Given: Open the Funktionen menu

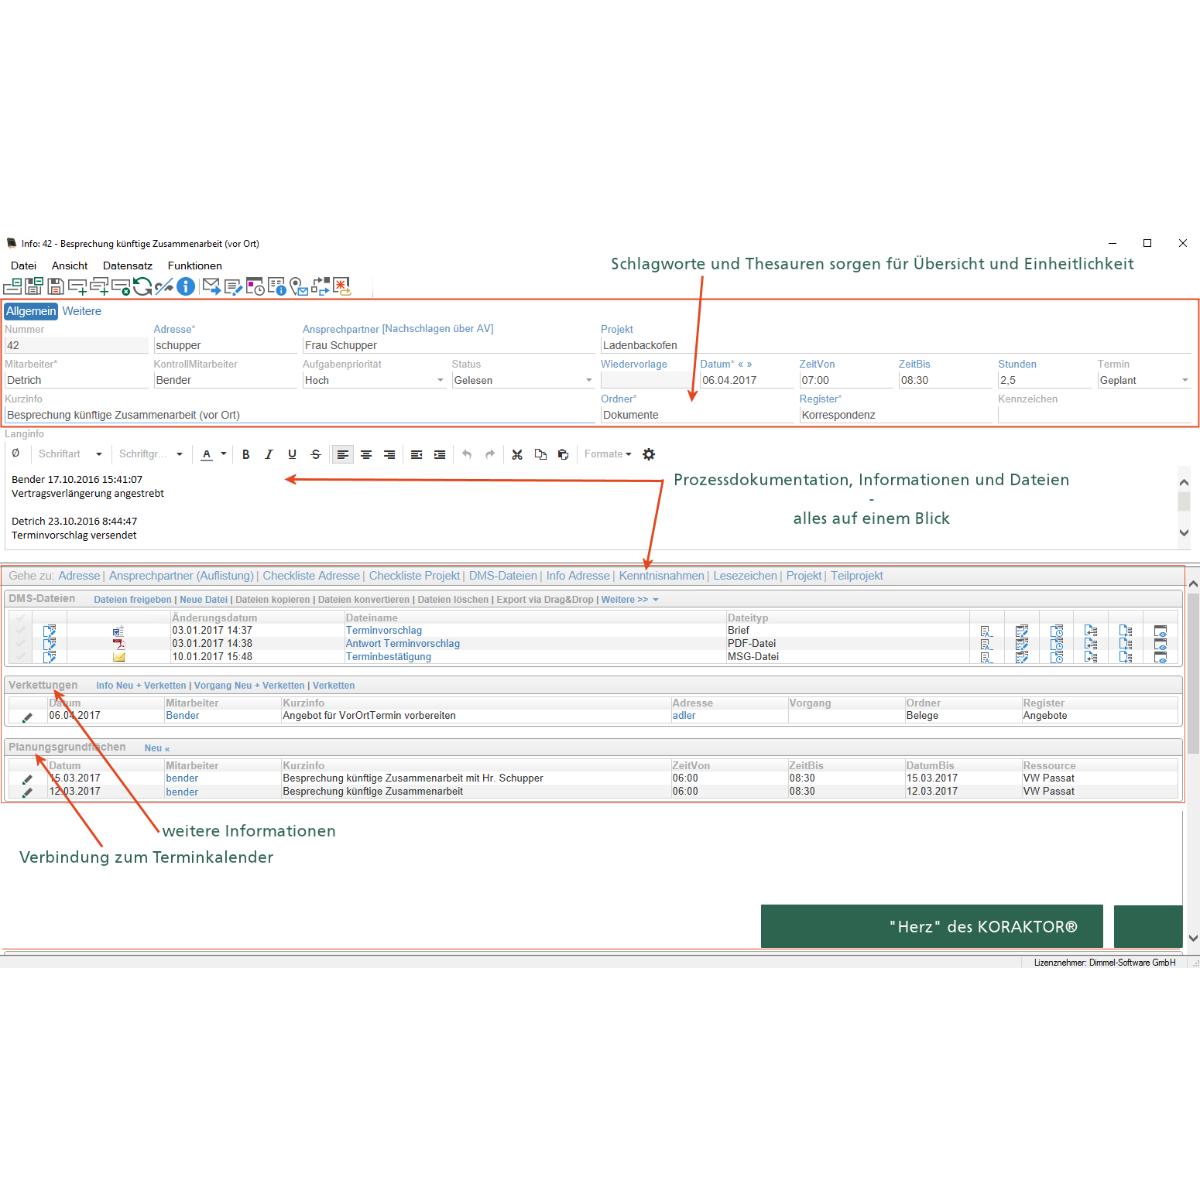Looking at the screenshot, I should point(195,266).
